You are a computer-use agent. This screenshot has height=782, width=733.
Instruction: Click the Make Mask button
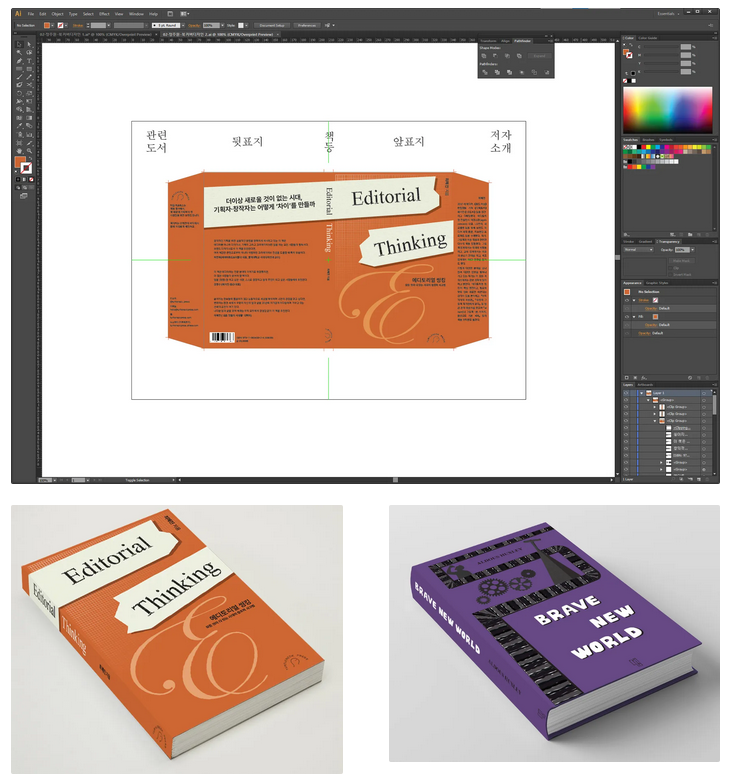click(x=681, y=261)
